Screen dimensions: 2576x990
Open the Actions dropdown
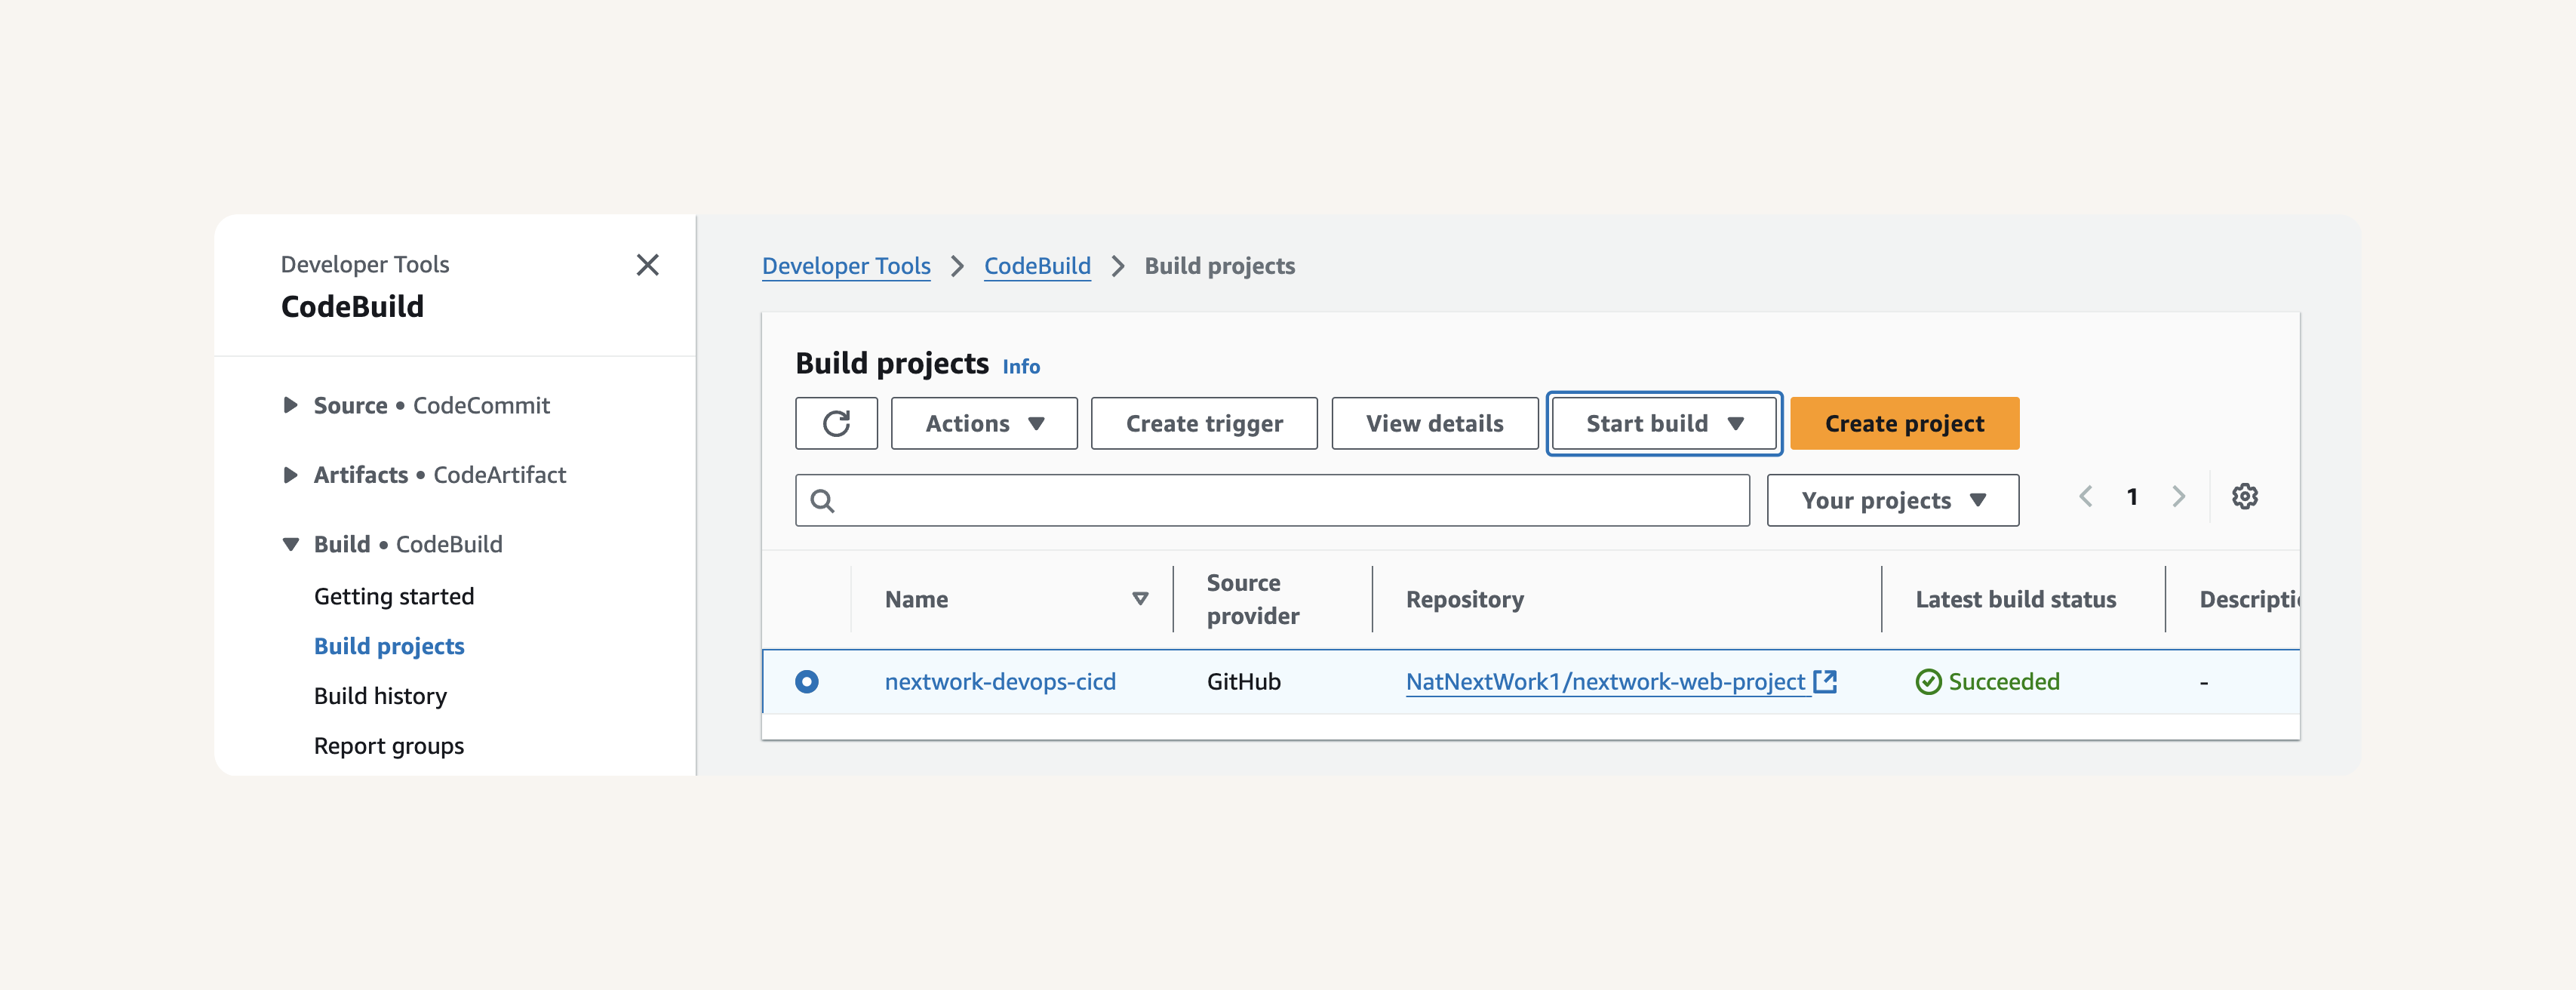(x=984, y=423)
